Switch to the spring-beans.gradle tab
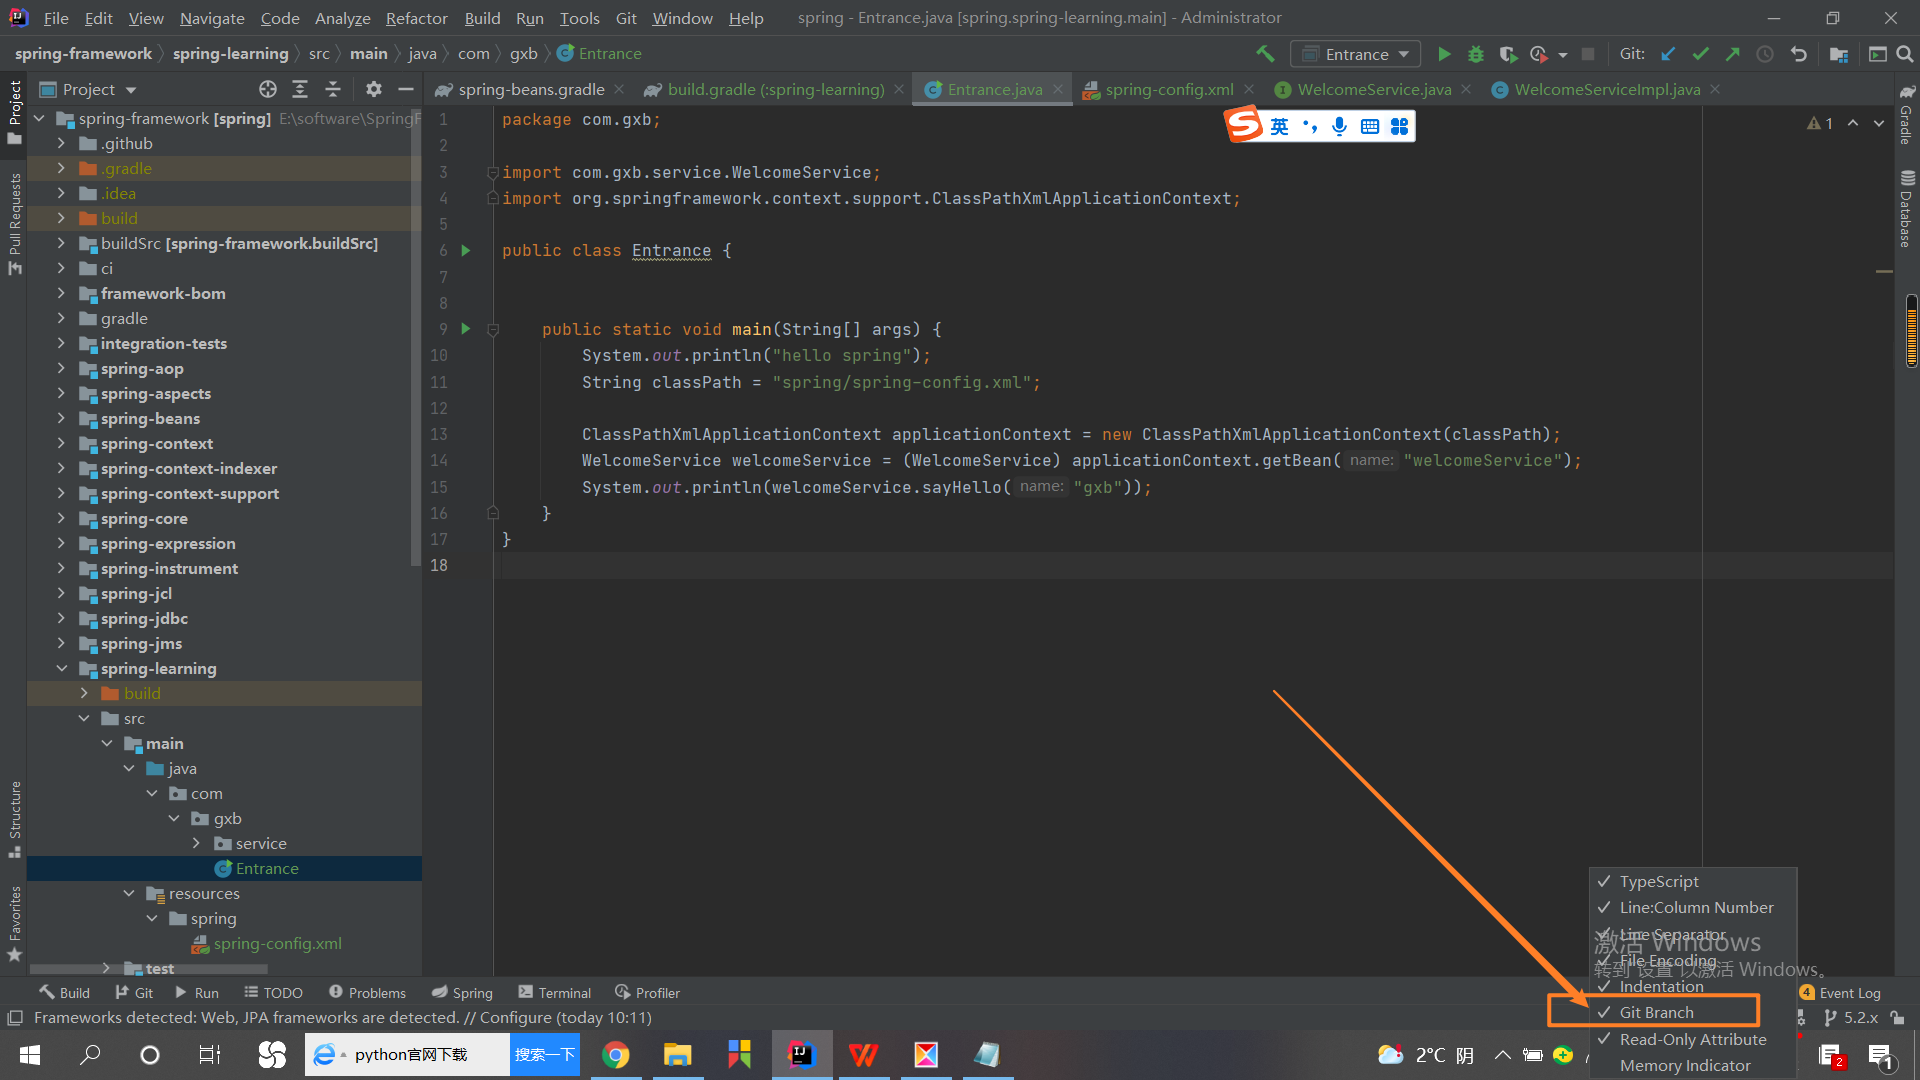1920x1080 pixels. click(531, 90)
